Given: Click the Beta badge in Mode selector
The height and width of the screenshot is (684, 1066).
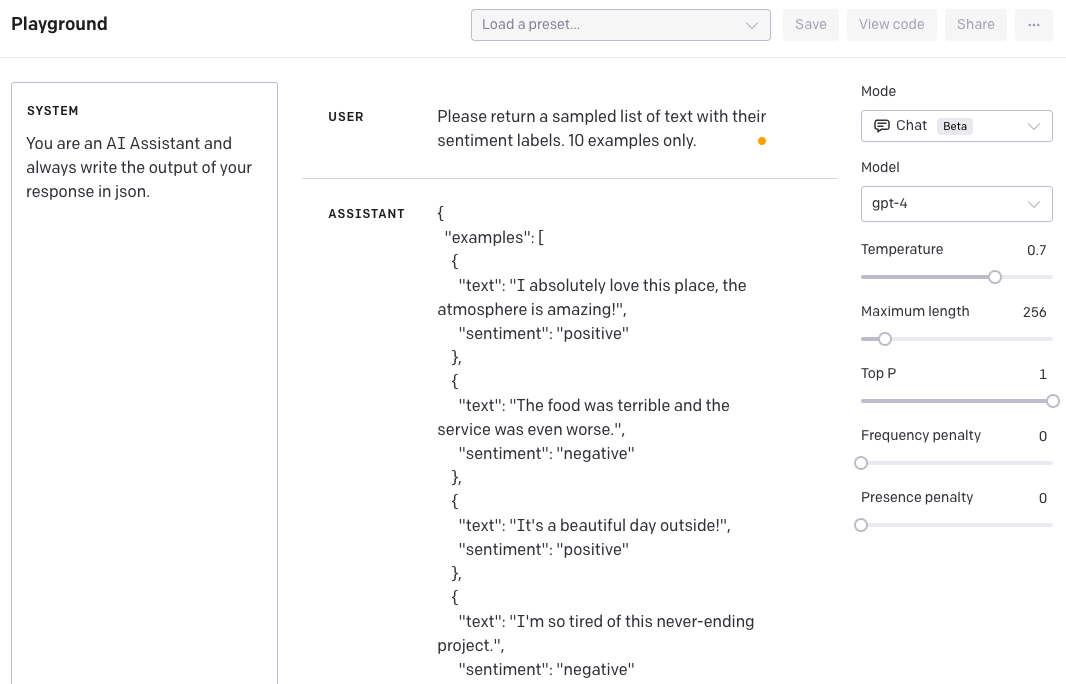Looking at the screenshot, I should 955,126.
